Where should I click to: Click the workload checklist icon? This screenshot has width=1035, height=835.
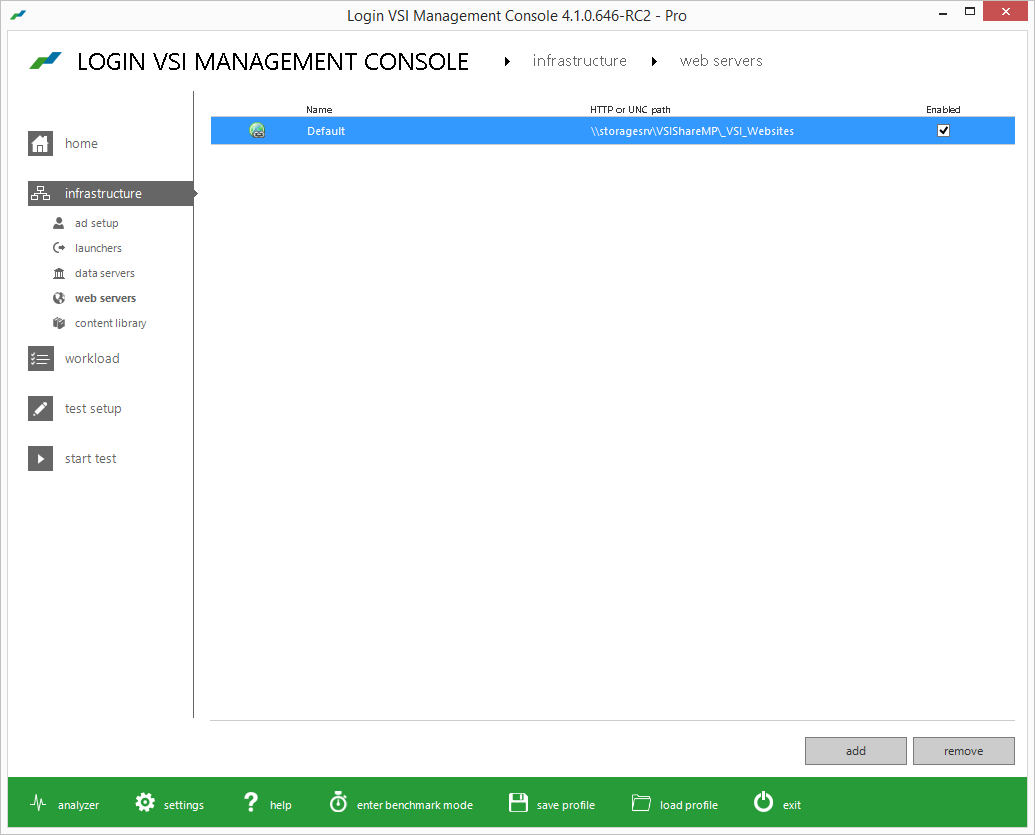click(x=40, y=358)
